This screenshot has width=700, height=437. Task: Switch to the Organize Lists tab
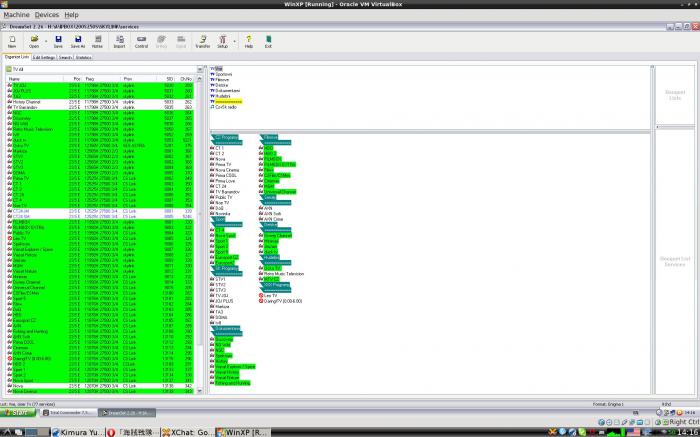click(x=17, y=57)
